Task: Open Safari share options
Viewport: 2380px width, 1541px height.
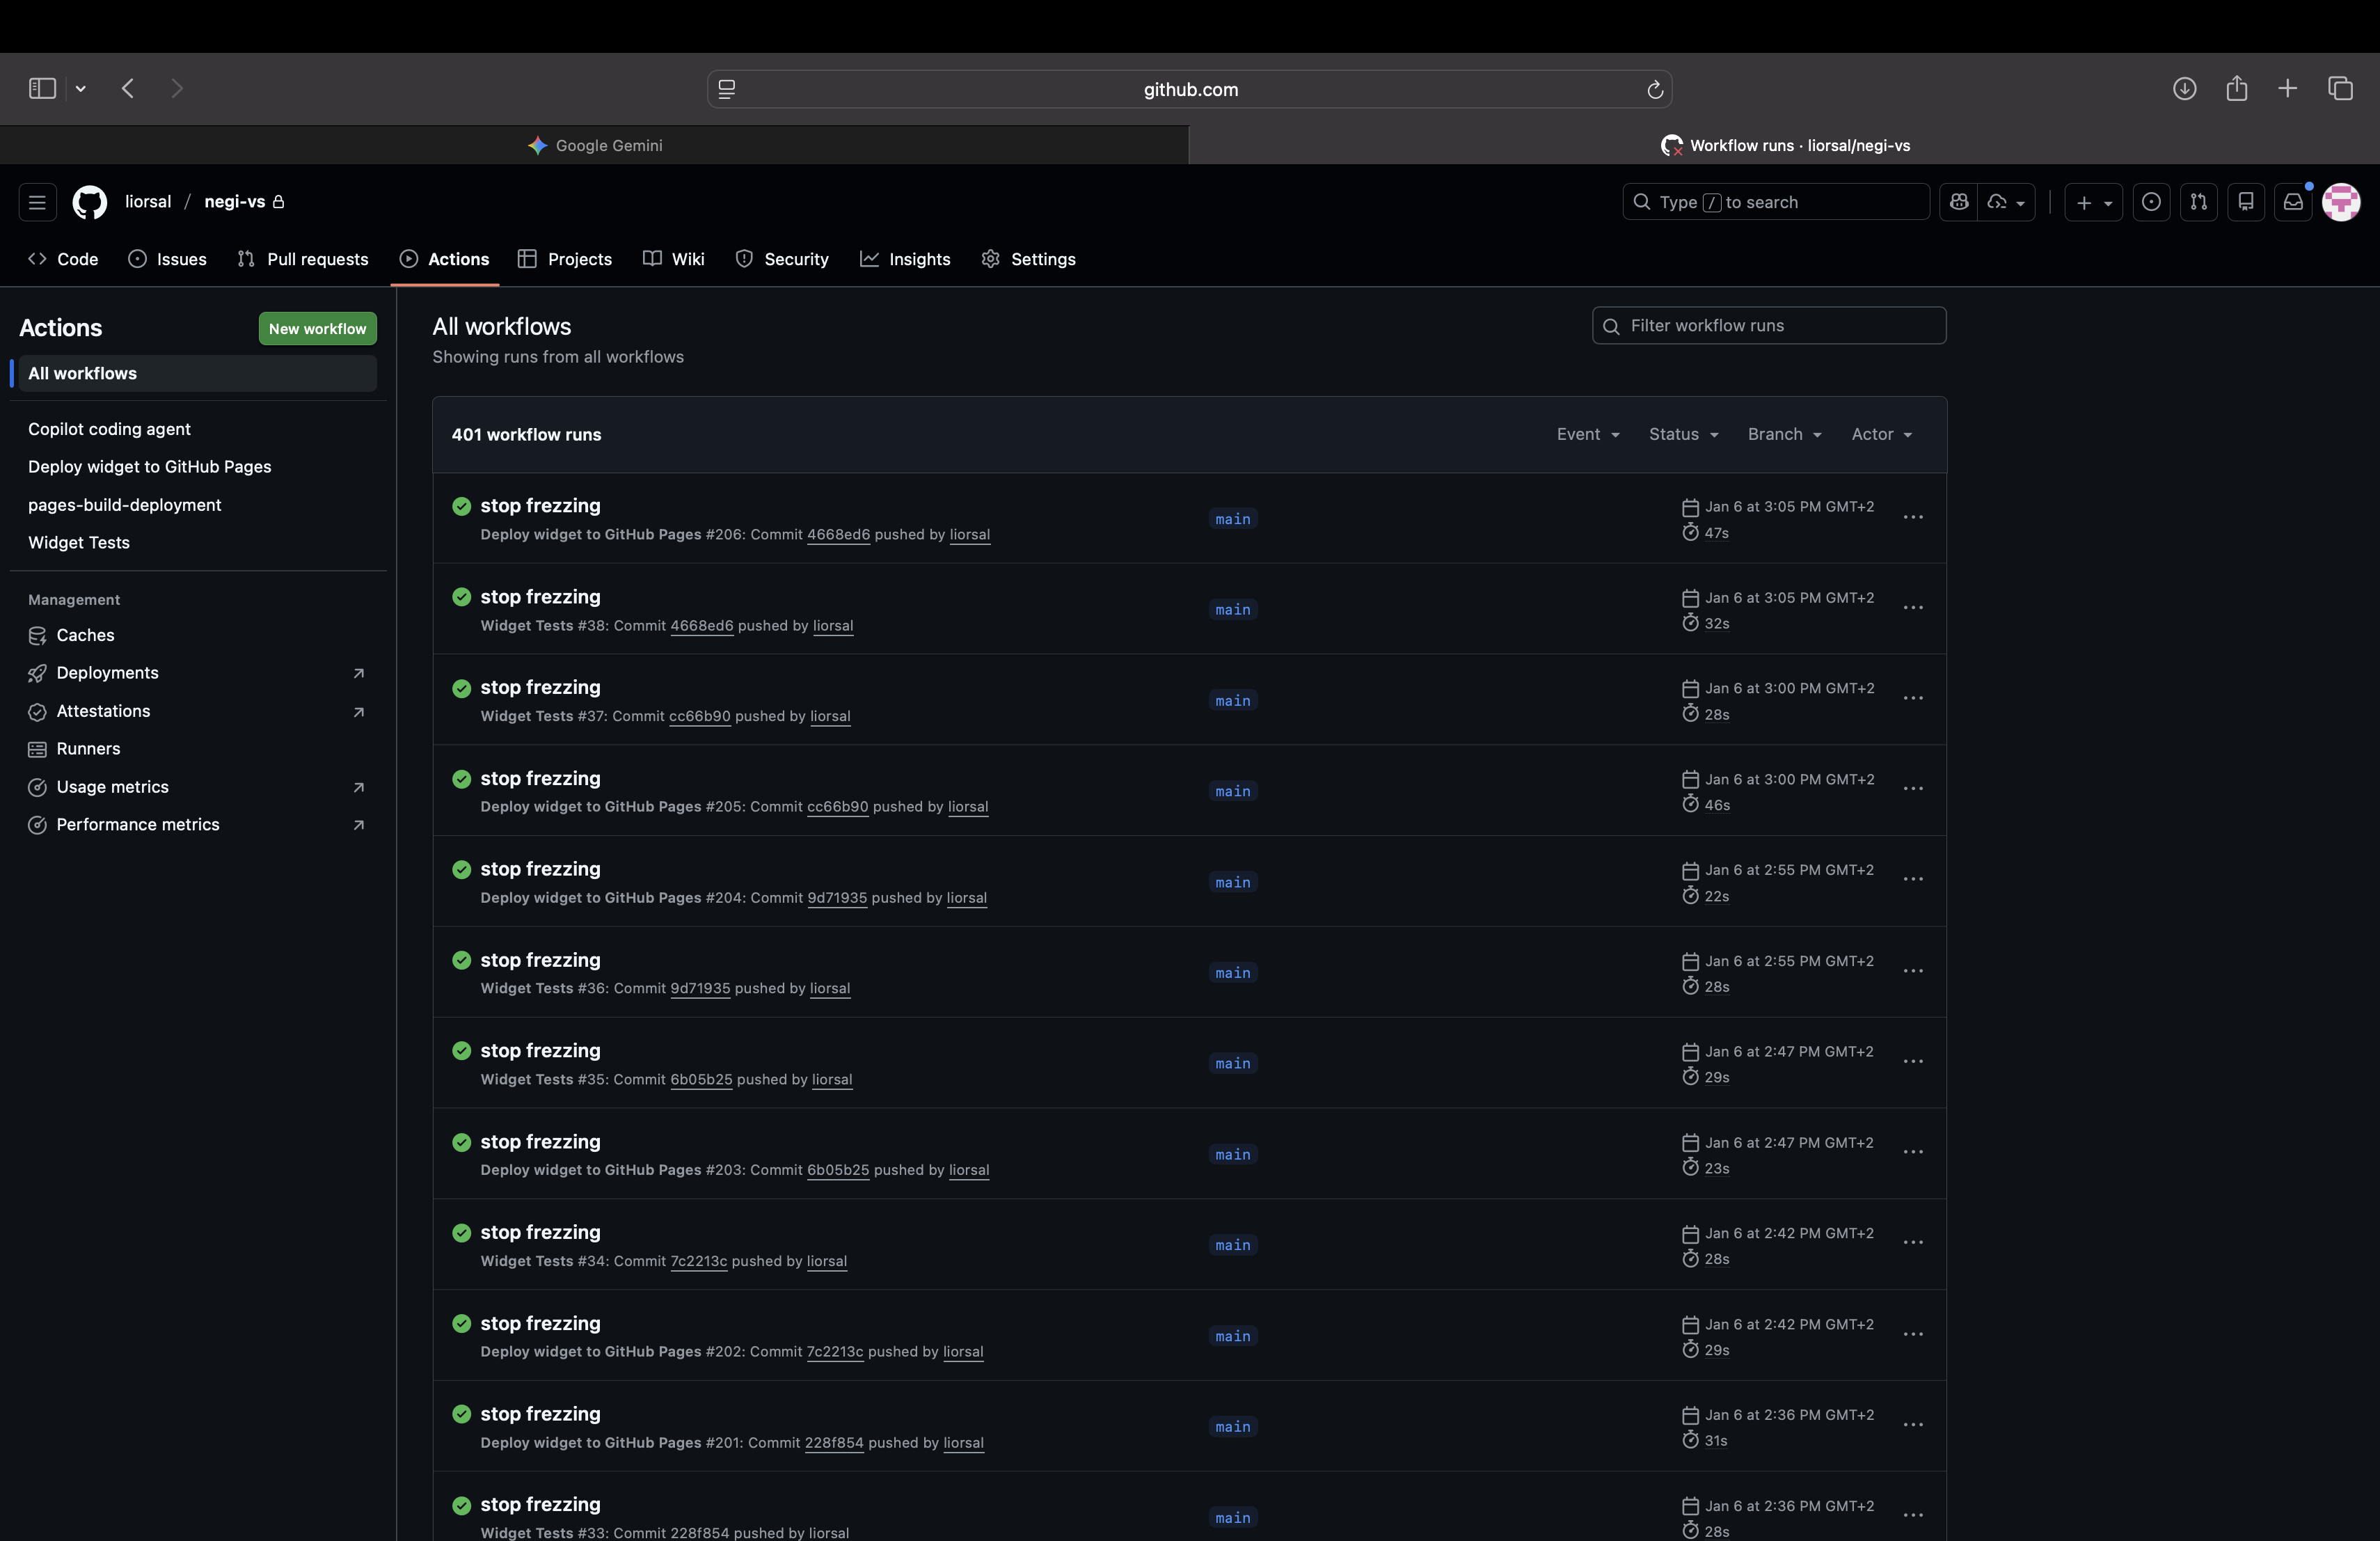Action: point(2237,89)
